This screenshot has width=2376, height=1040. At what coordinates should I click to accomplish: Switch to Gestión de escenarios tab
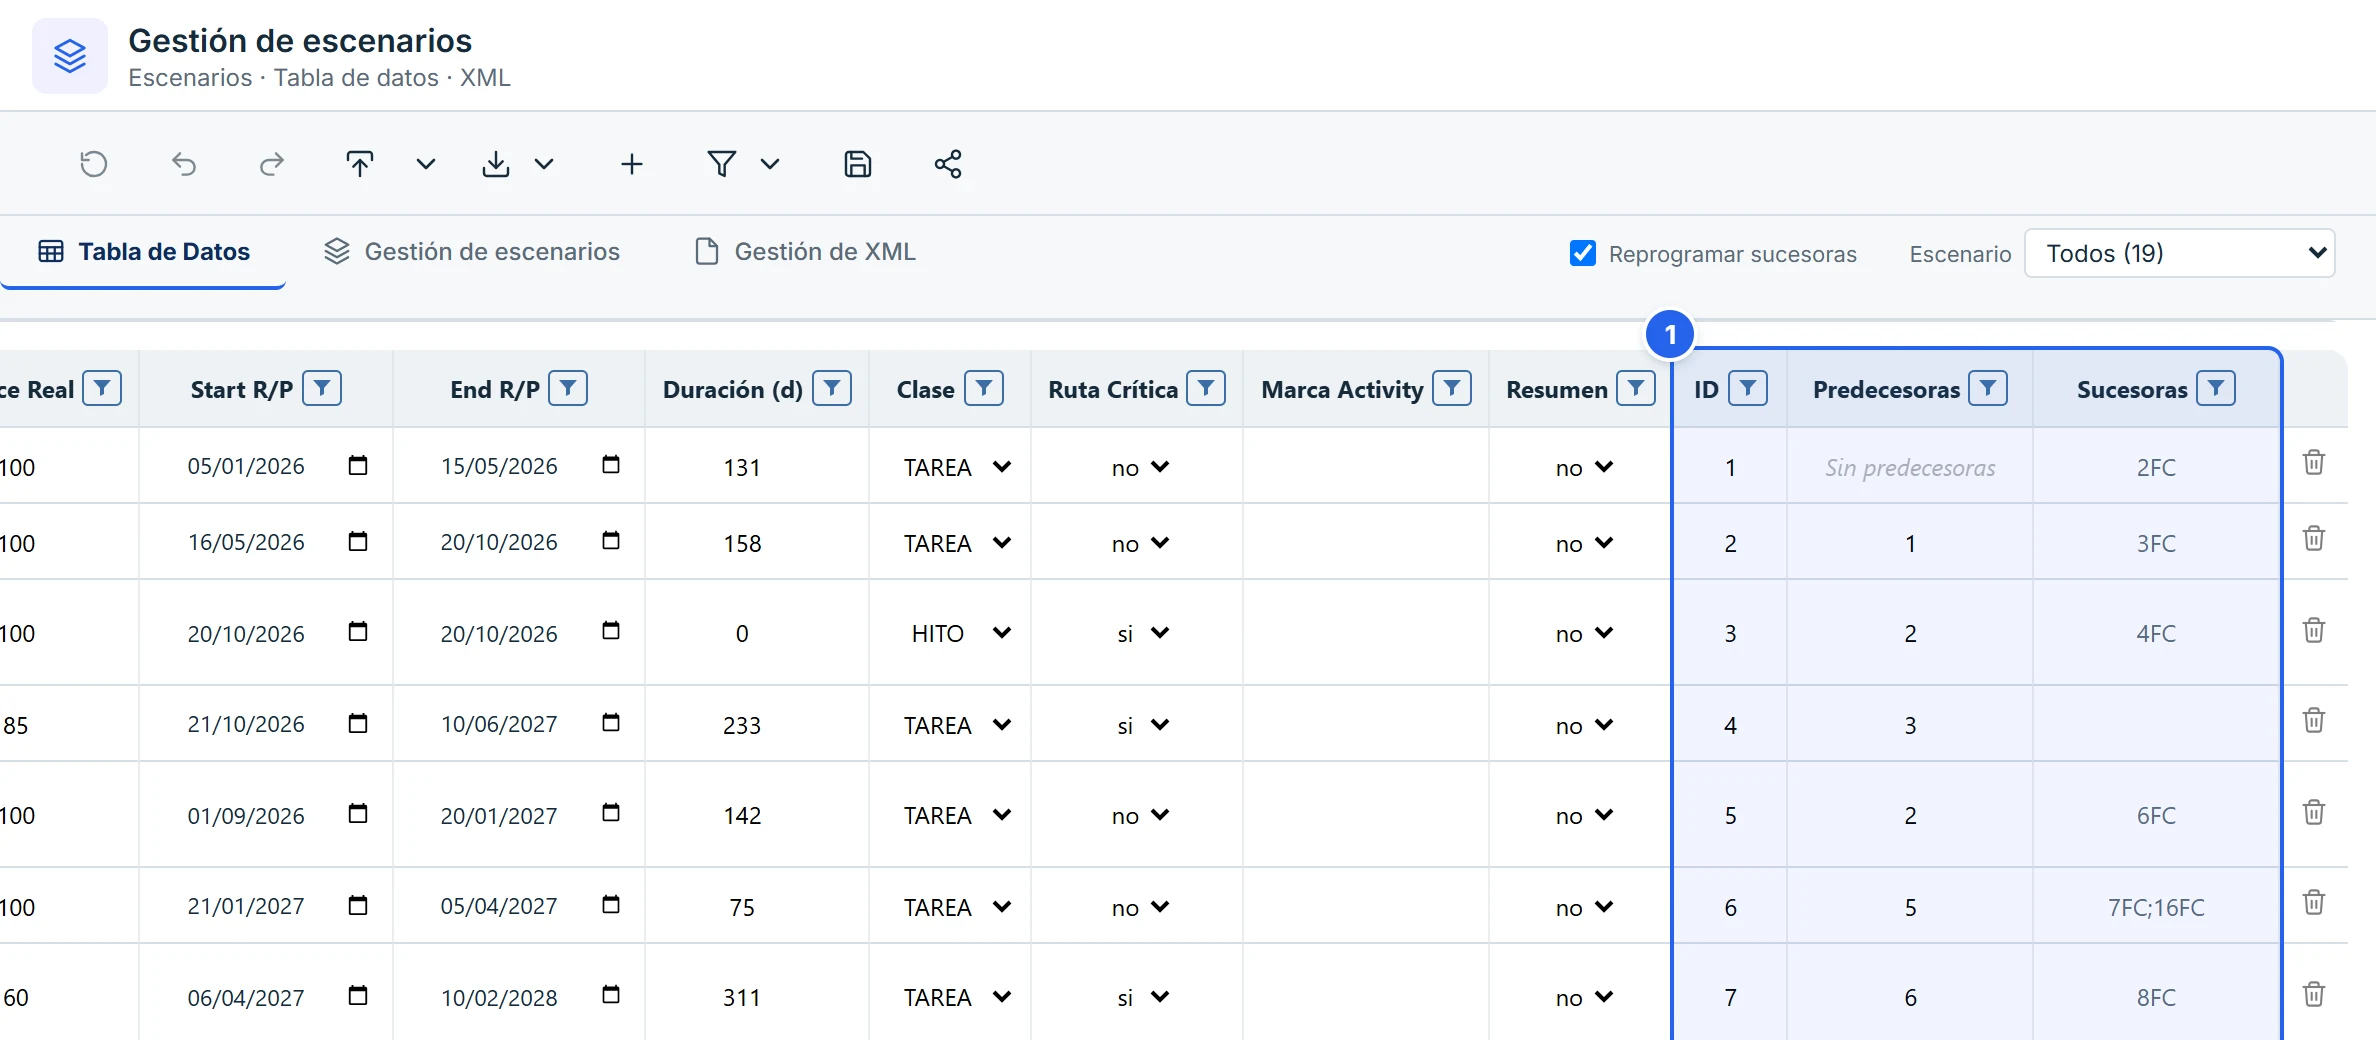click(472, 252)
